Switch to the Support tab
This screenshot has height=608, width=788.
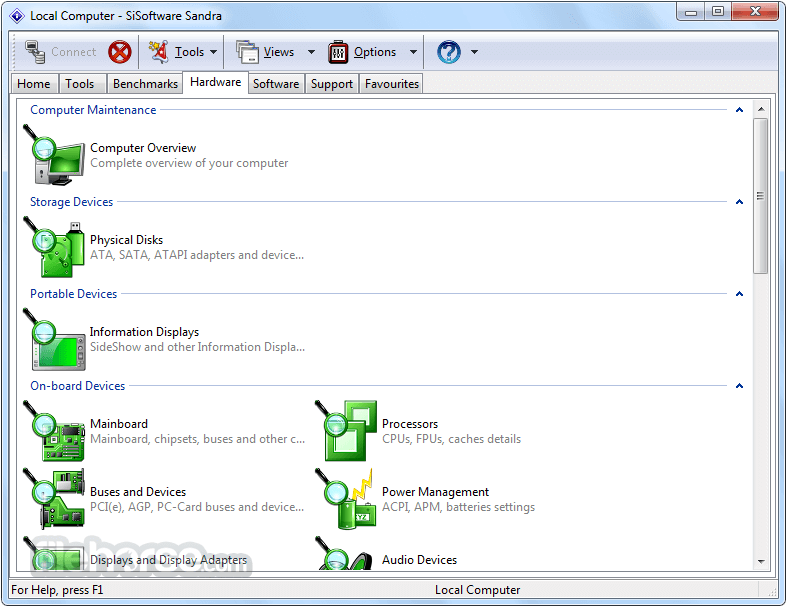click(x=332, y=84)
